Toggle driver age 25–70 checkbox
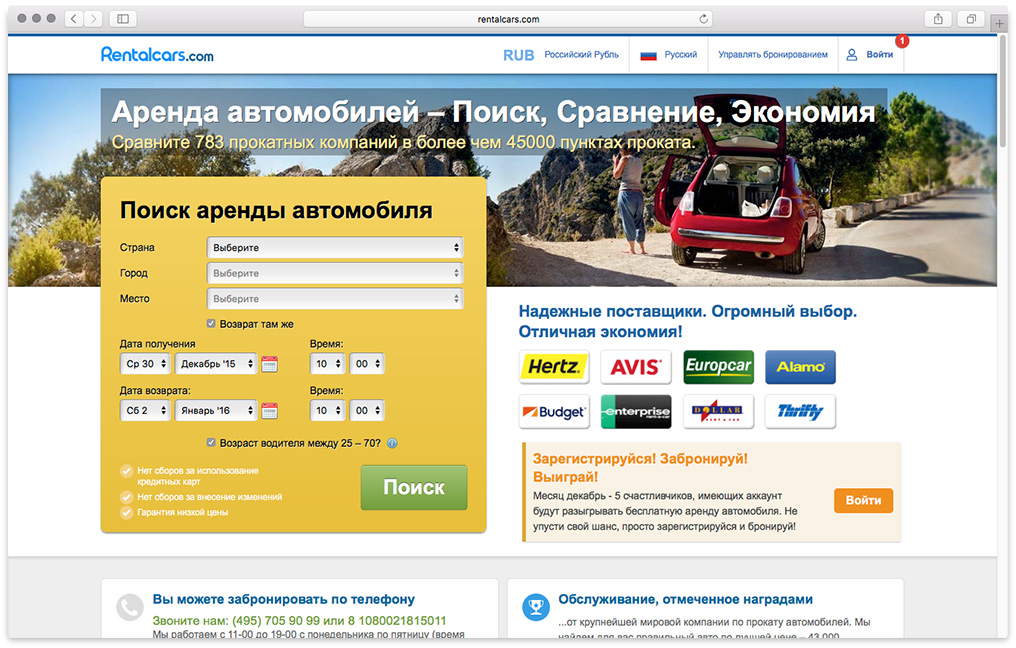1016x648 pixels. (211, 442)
